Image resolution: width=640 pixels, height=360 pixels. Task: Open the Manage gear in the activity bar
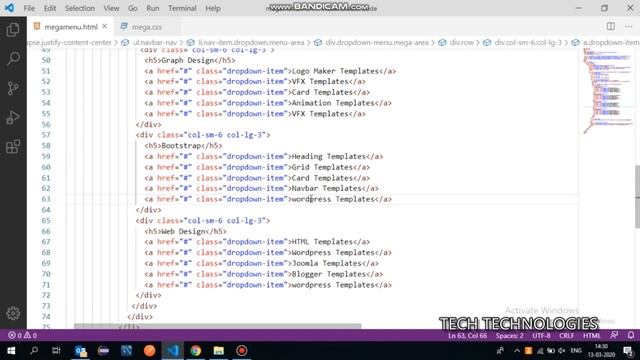[x=13, y=313]
